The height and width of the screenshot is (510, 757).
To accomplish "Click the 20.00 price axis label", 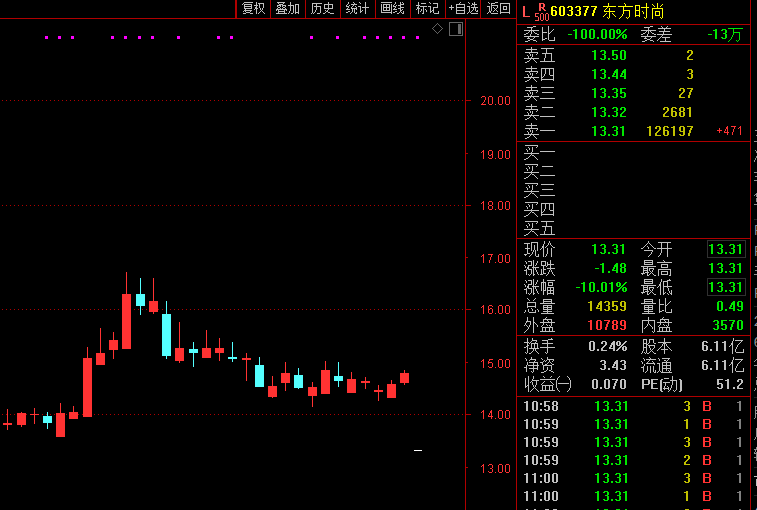I will coord(495,101).
